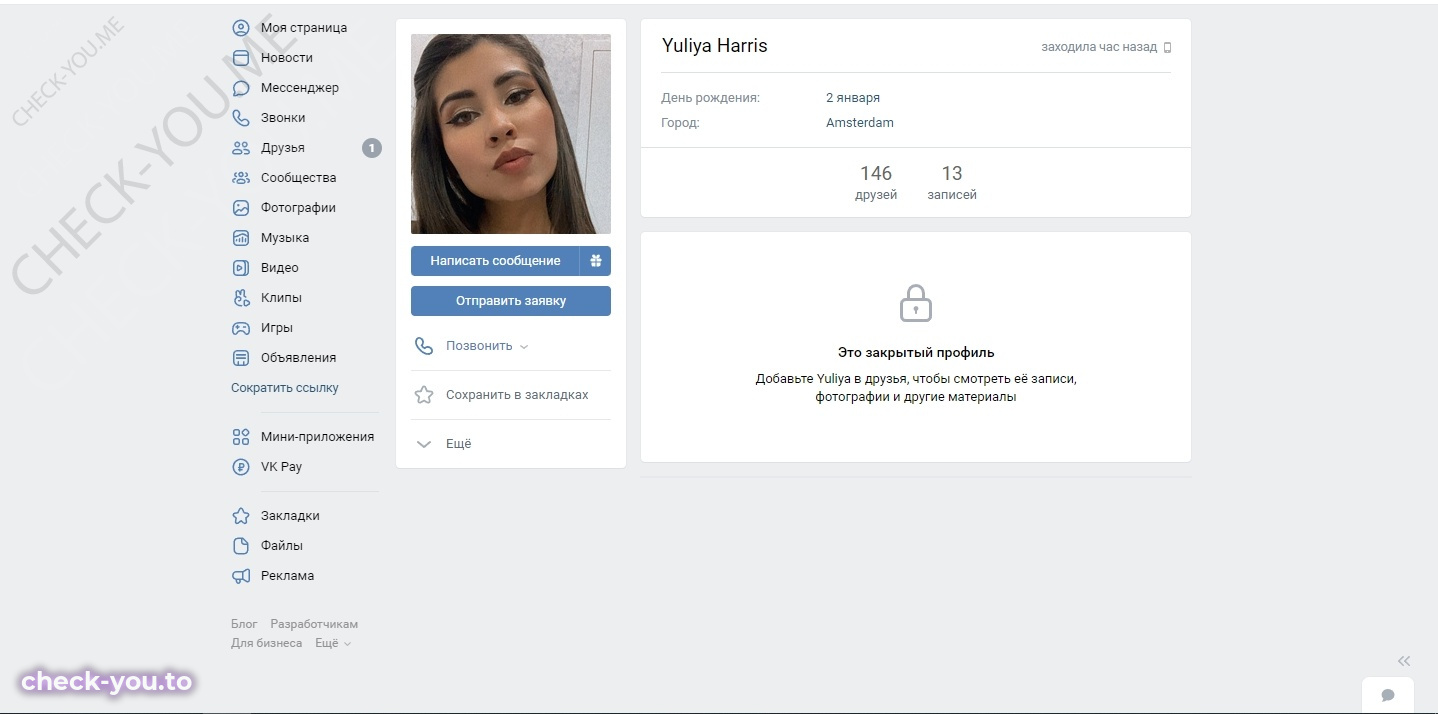Open the Разработчикам footer link
The image size is (1438, 714).
click(x=314, y=624)
